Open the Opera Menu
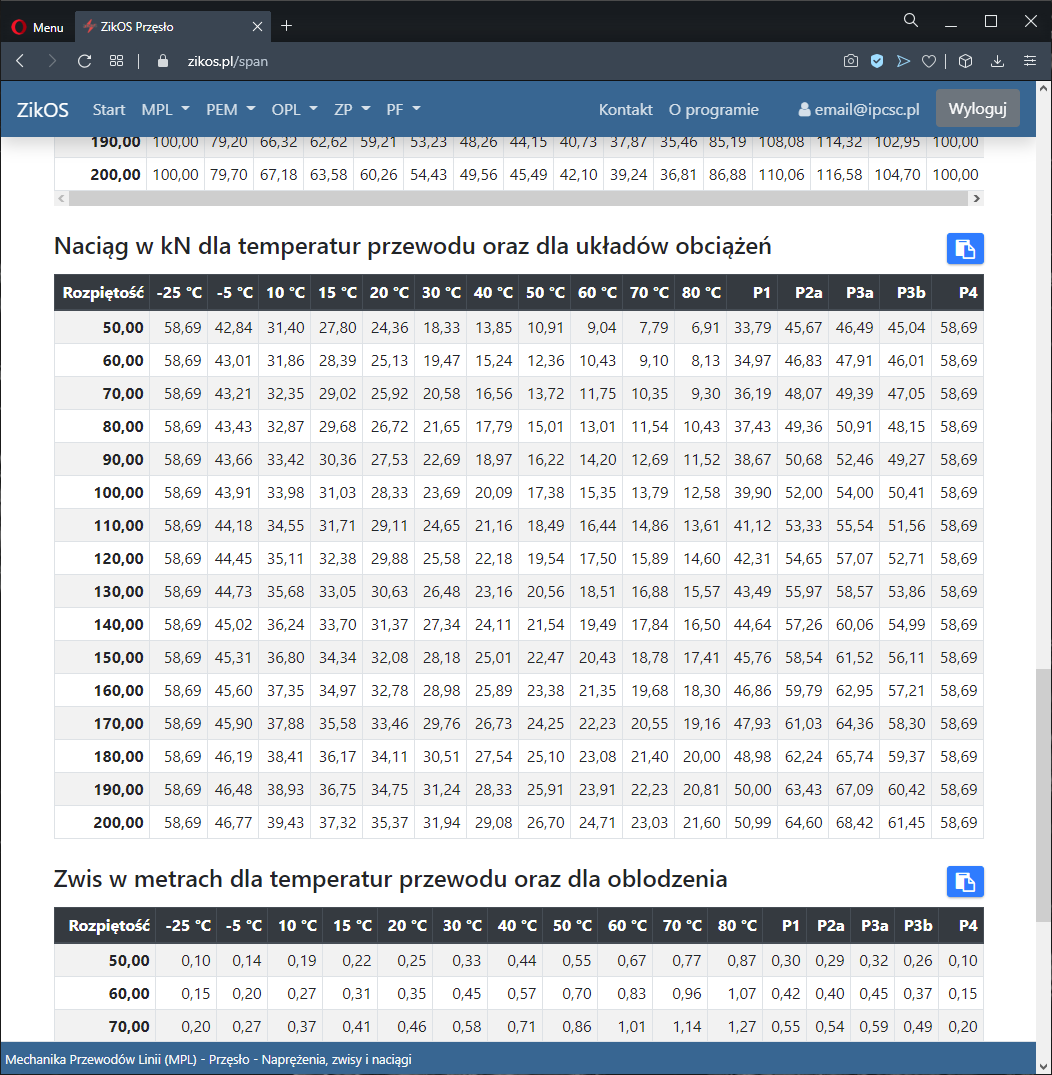The image size is (1052, 1075). (37, 27)
